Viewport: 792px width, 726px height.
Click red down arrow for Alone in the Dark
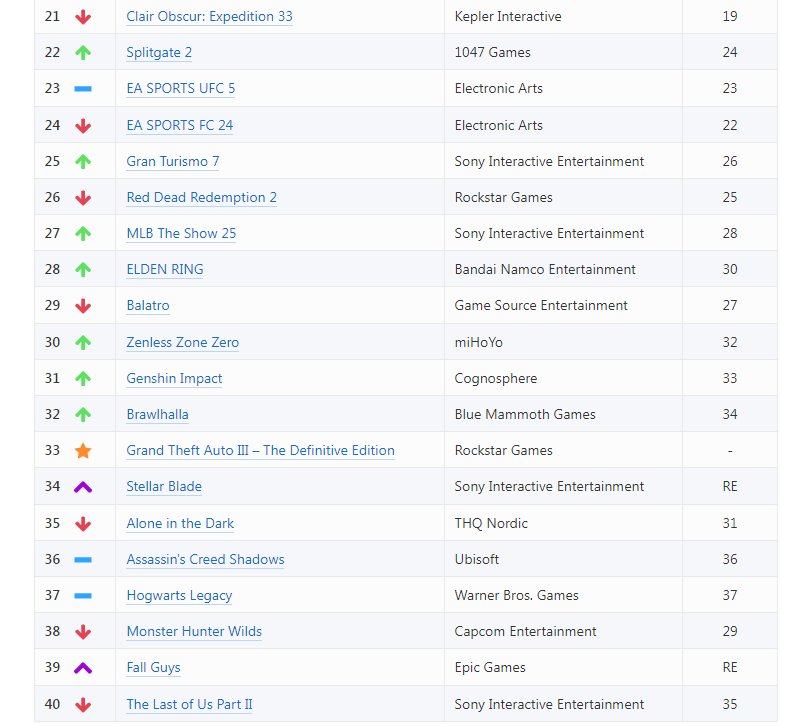click(83, 524)
